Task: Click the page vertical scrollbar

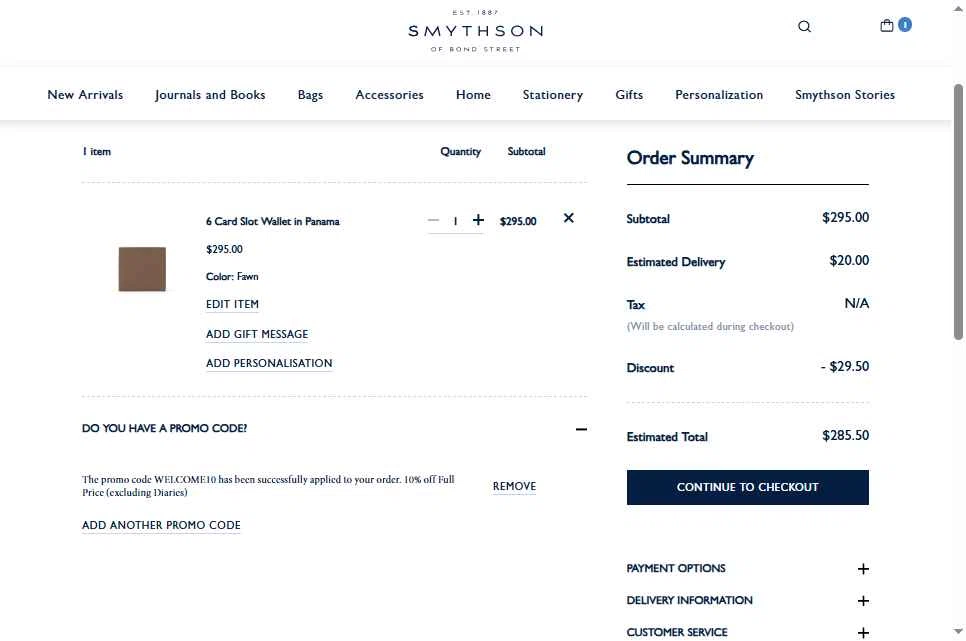Action: [x=958, y=210]
